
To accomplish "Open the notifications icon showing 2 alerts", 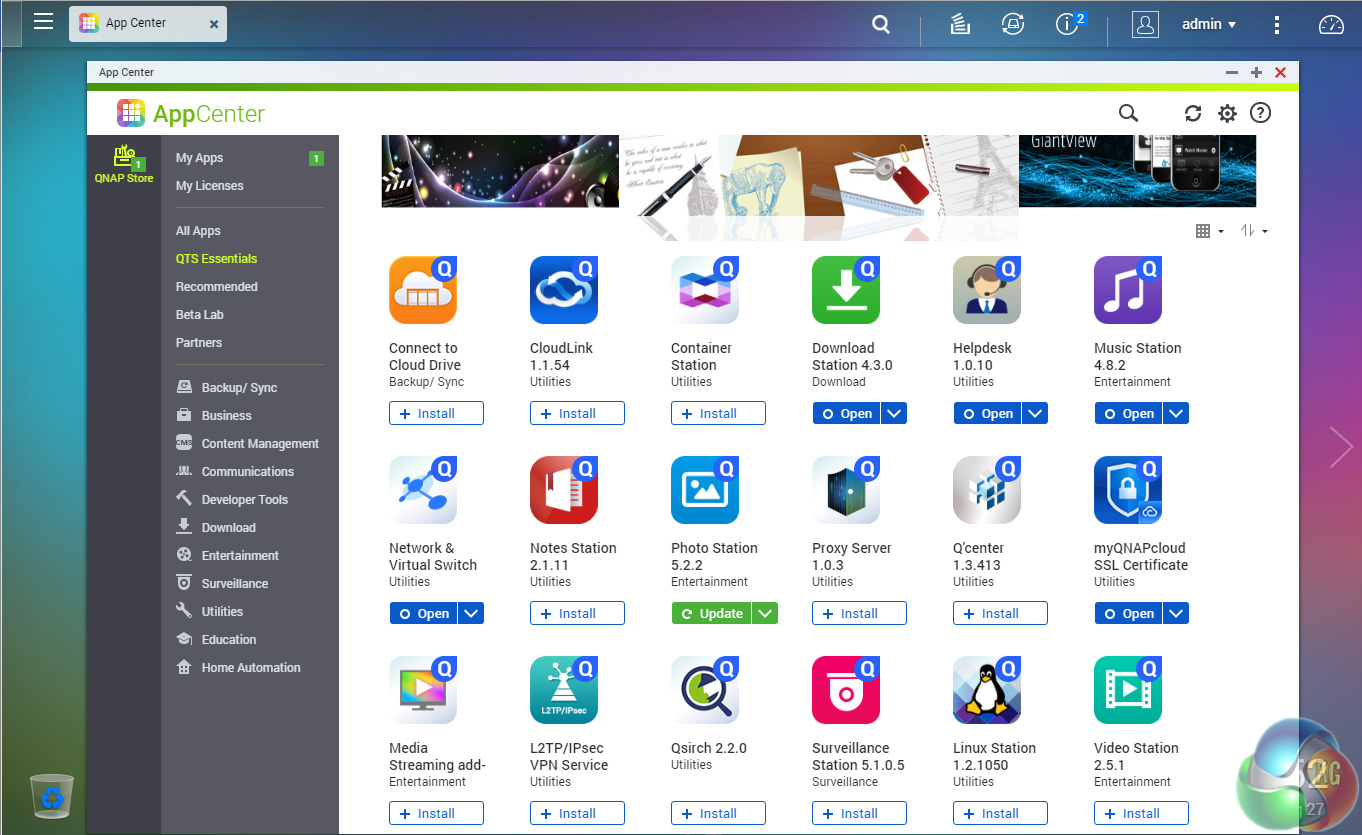I will [1067, 24].
